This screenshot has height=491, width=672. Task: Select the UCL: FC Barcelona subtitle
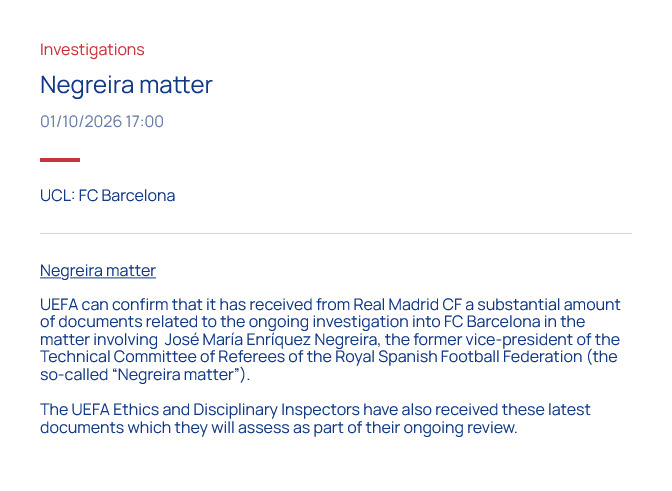tap(108, 196)
